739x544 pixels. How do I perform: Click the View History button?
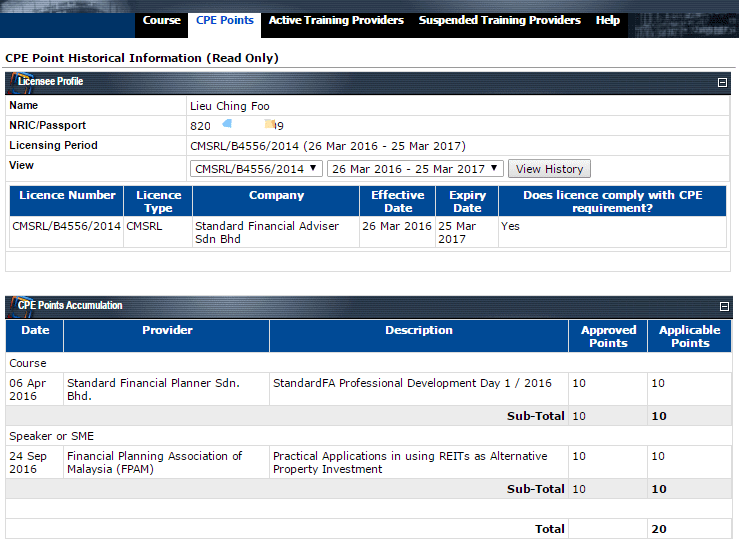[549, 169]
